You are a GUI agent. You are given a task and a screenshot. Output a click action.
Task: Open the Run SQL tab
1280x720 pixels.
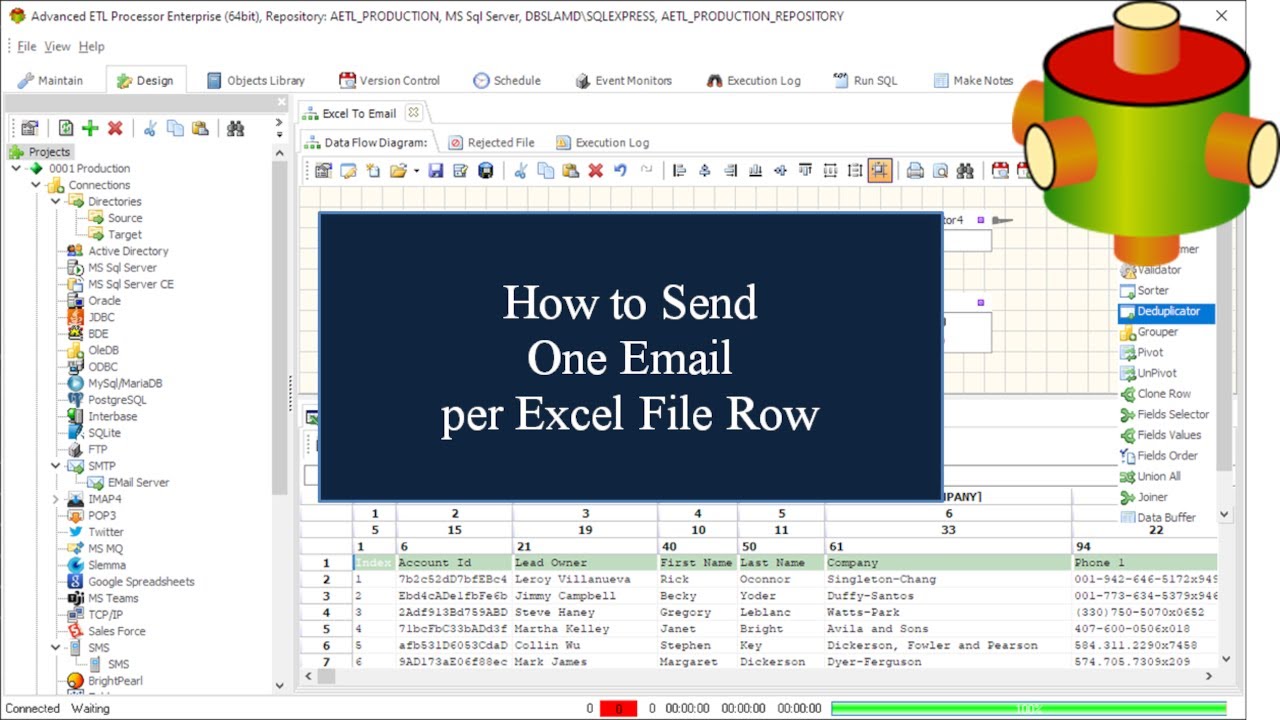click(x=865, y=81)
